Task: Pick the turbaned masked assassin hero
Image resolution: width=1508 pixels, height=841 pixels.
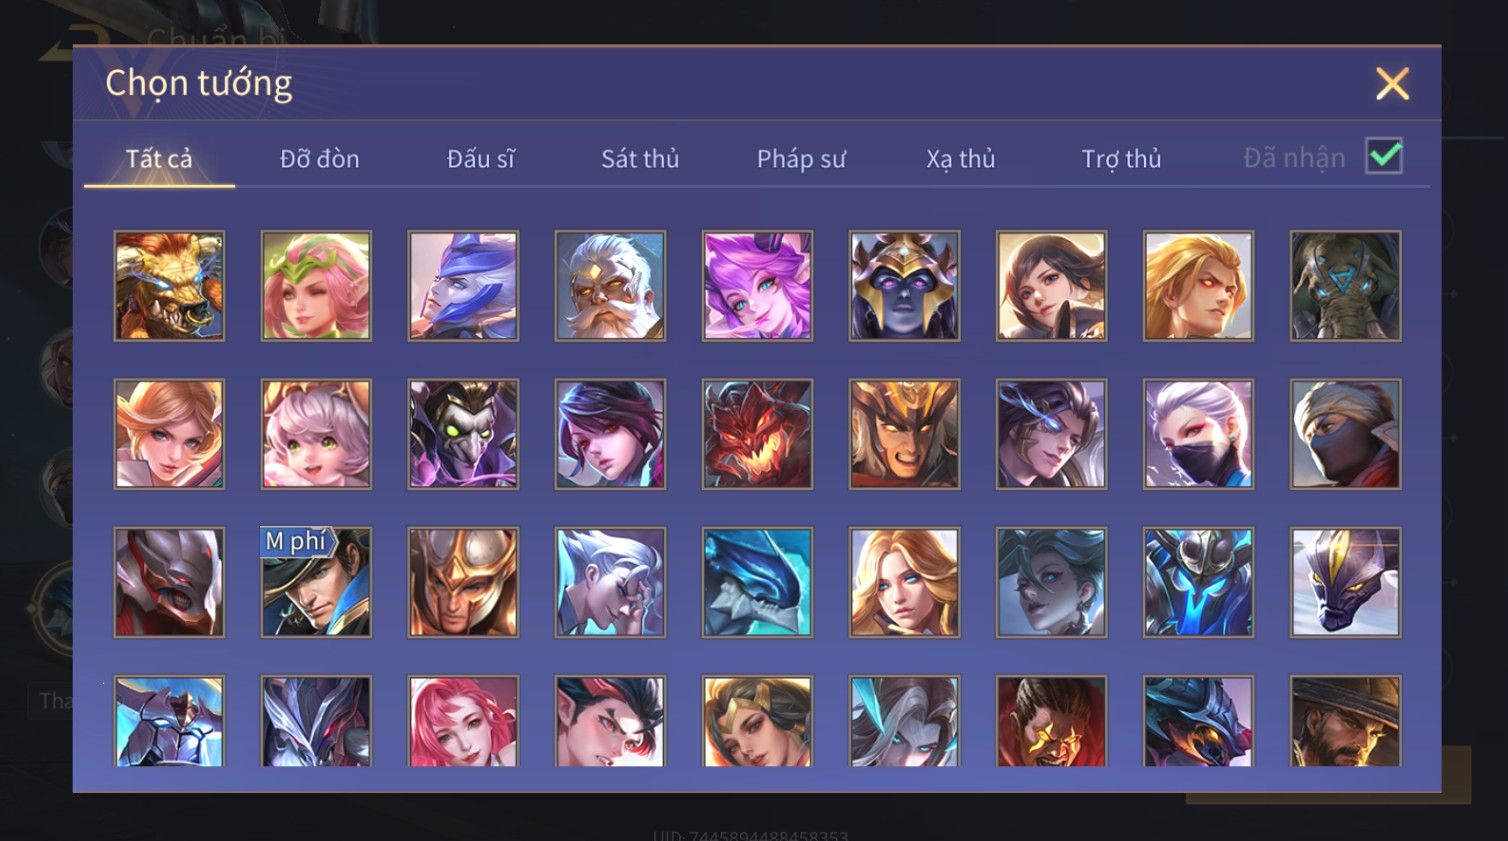Action: pos(1345,434)
